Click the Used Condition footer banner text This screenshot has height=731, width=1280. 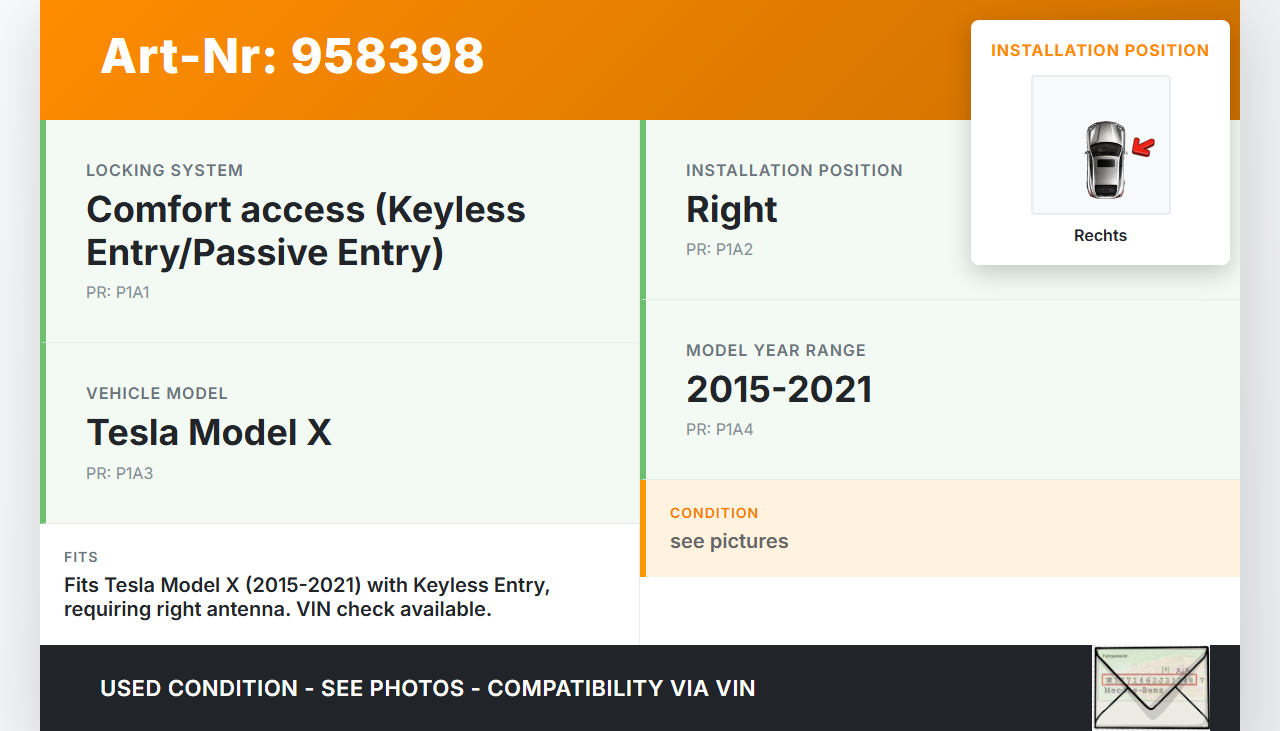[427, 688]
